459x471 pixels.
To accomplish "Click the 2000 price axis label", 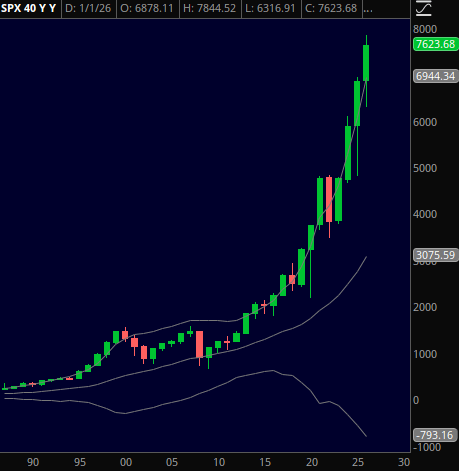I will (x=425, y=307).
